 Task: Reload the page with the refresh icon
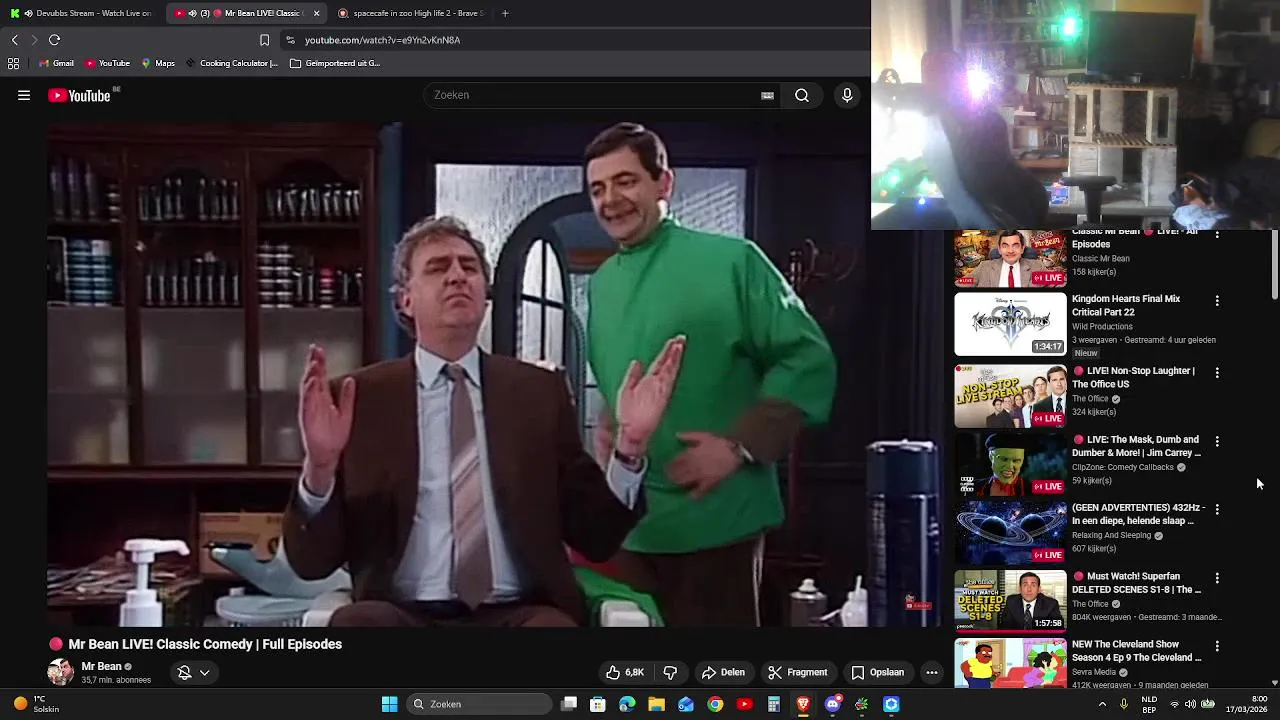55,40
